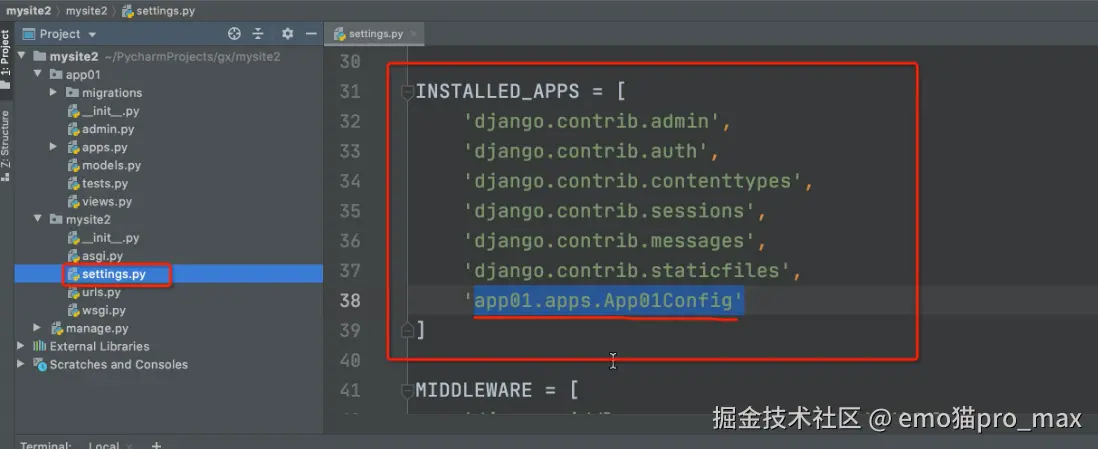Expand the apps.py file arrow
Screen dimensions: 1098x449
[53, 147]
